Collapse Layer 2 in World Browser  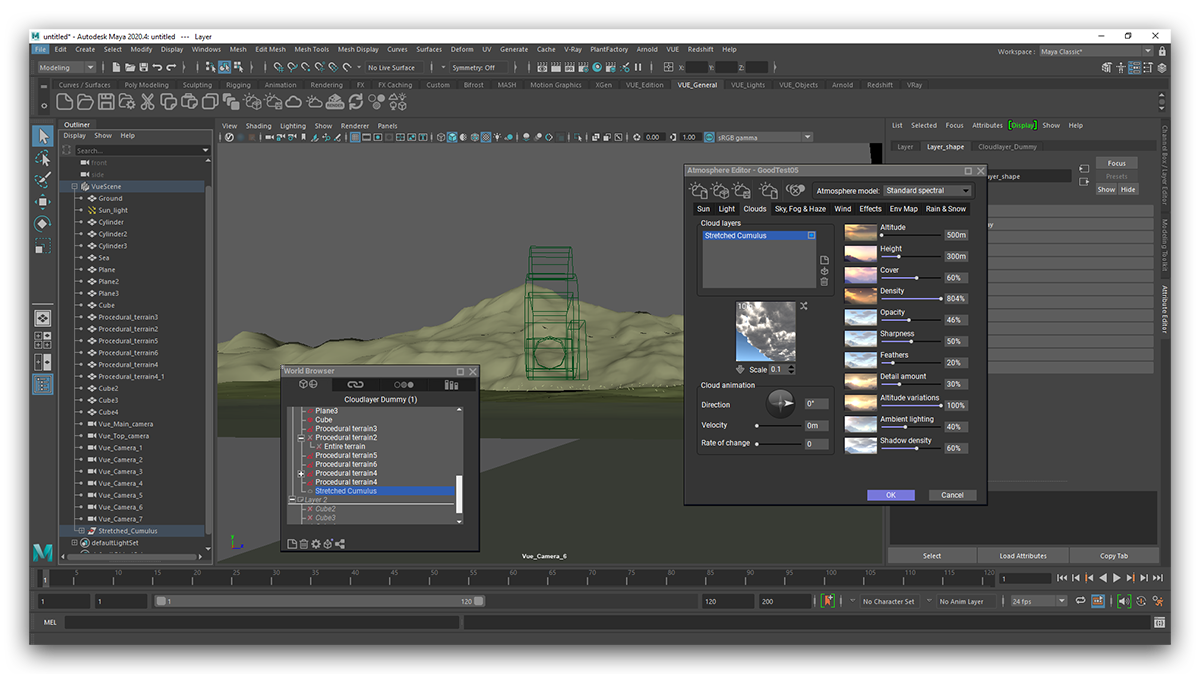[x=292, y=500]
